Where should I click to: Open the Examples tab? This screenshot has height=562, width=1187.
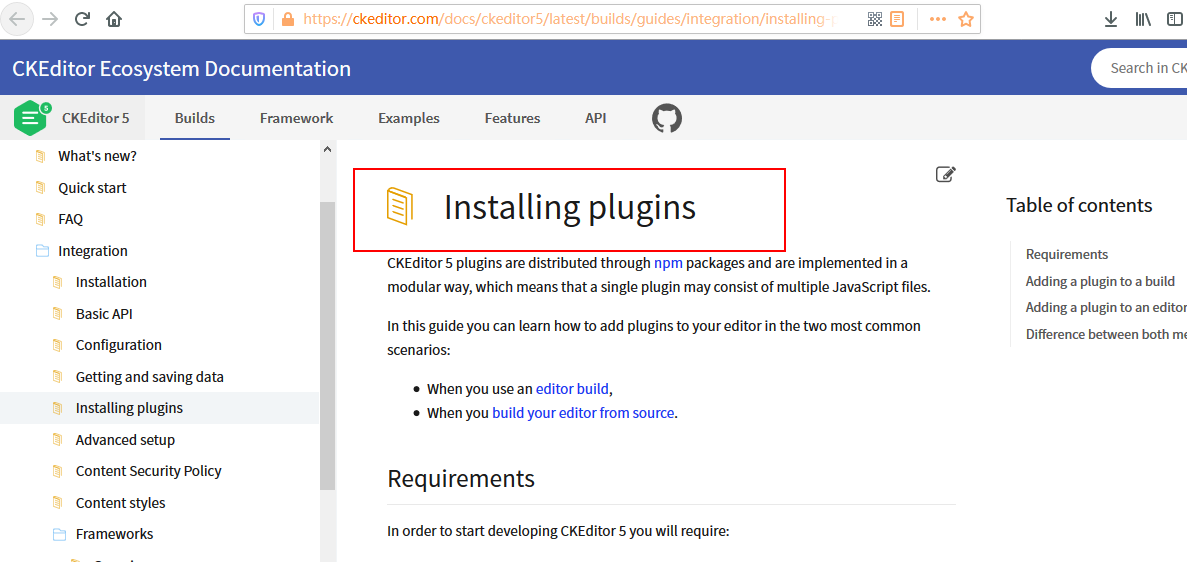pyautogui.click(x=409, y=118)
